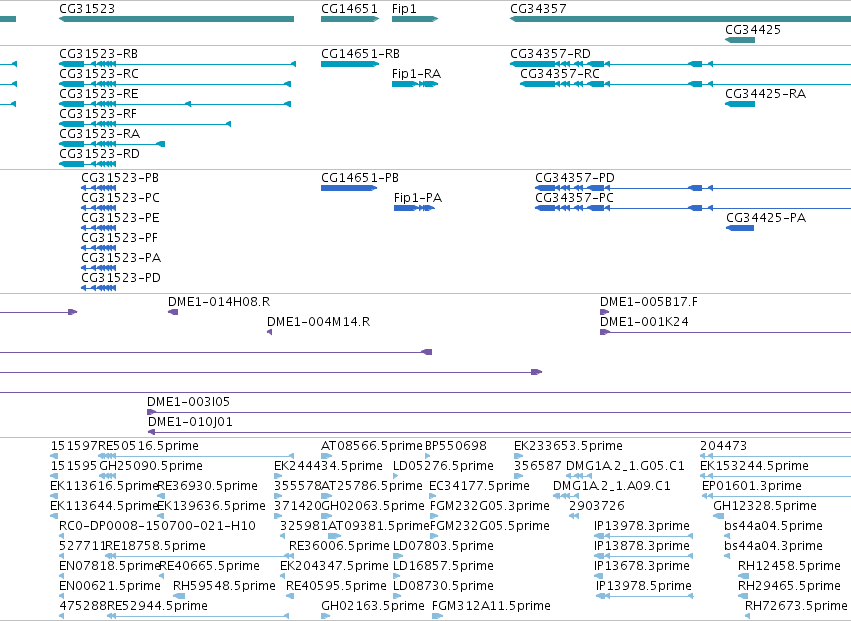Image resolution: width=851 pixels, height=621 pixels.
Task: Click protein label CG31523-PC
Action: click(120, 198)
